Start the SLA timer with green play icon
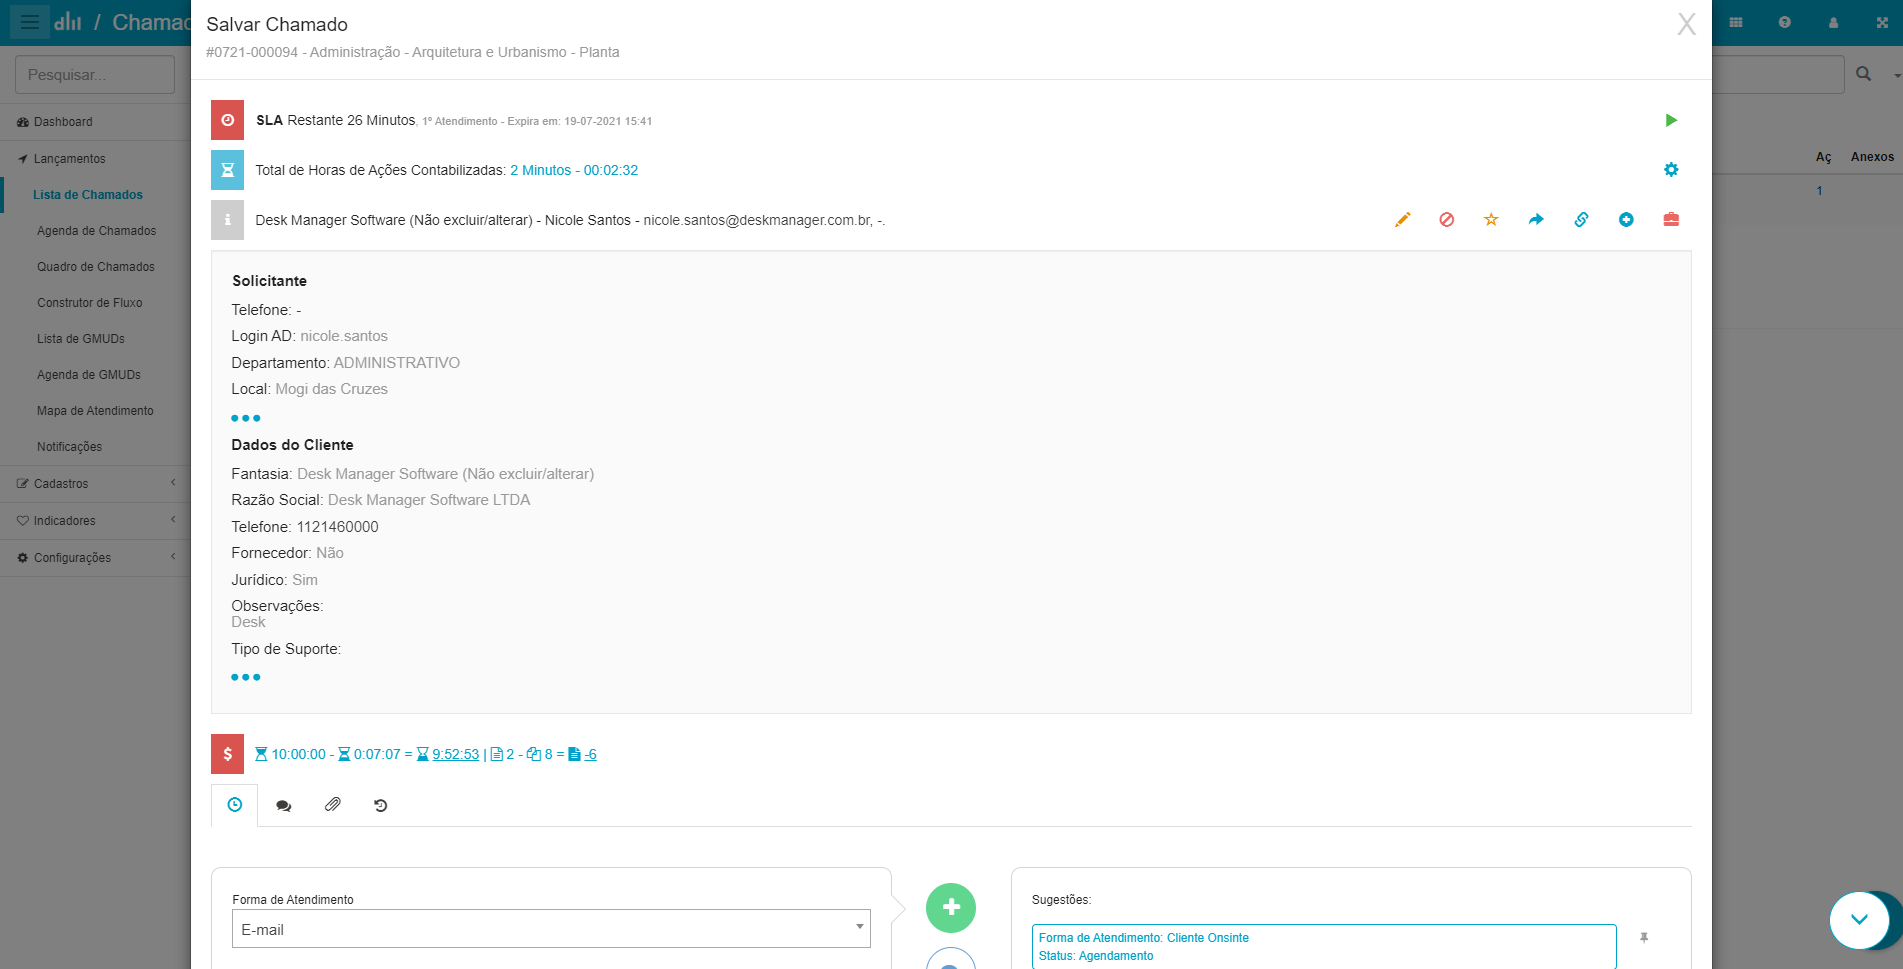This screenshot has height=969, width=1903. [x=1670, y=120]
